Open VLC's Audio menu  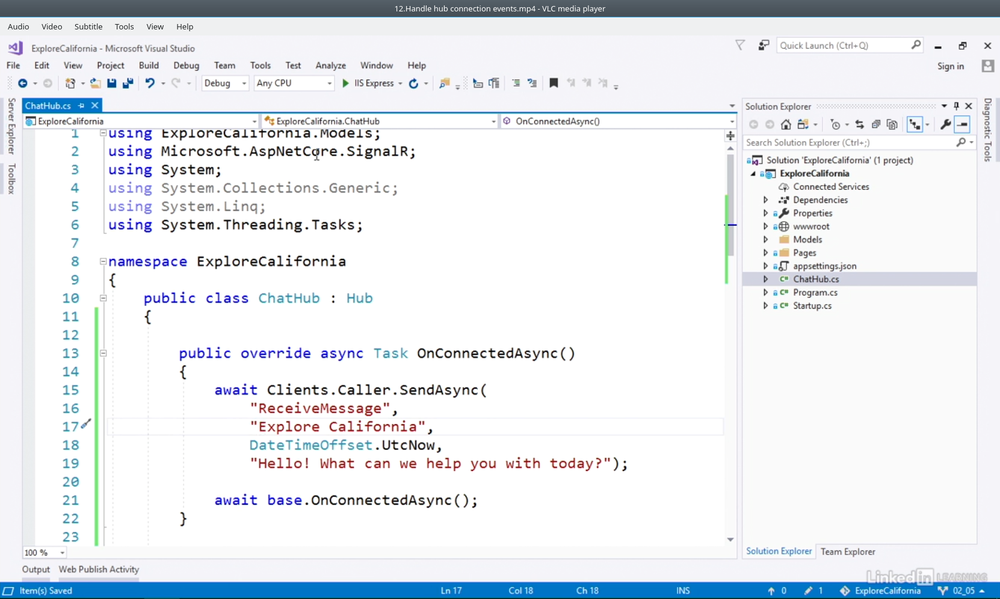pyautogui.click(x=18, y=27)
